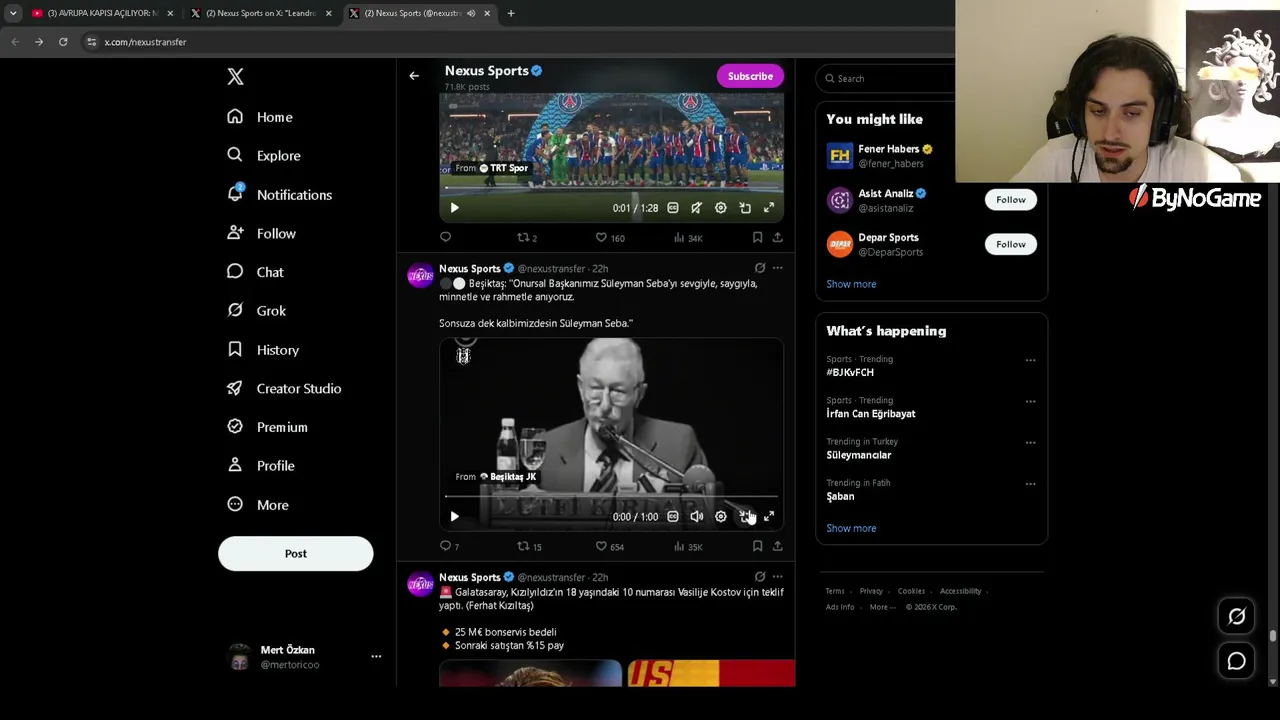The width and height of the screenshot is (1280, 720).
Task: Reply to the TRT Spor video post
Action: coord(446,238)
